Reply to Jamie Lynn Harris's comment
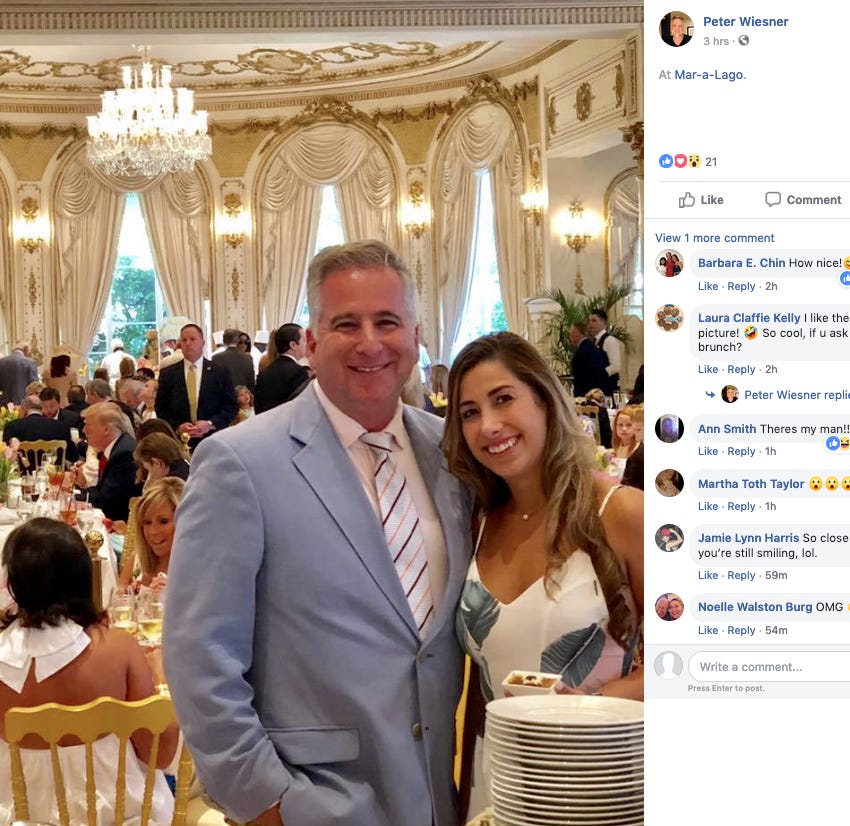 (741, 575)
